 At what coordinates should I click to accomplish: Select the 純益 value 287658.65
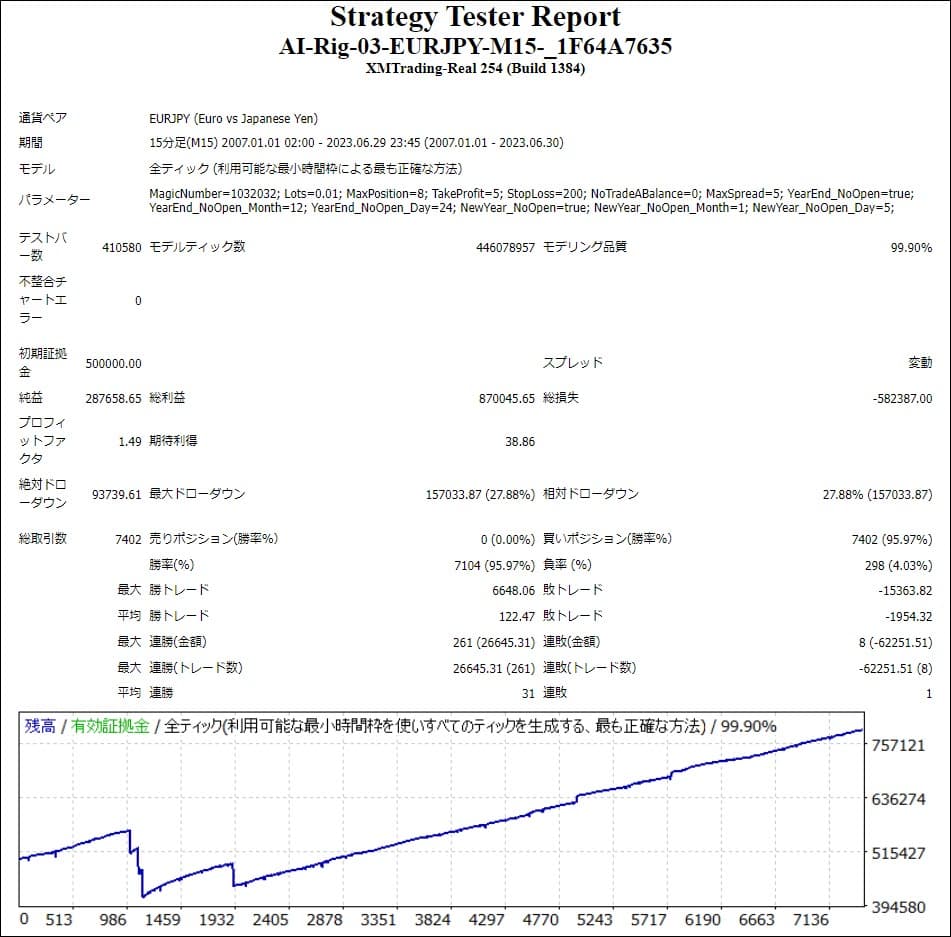pos(113,398)
